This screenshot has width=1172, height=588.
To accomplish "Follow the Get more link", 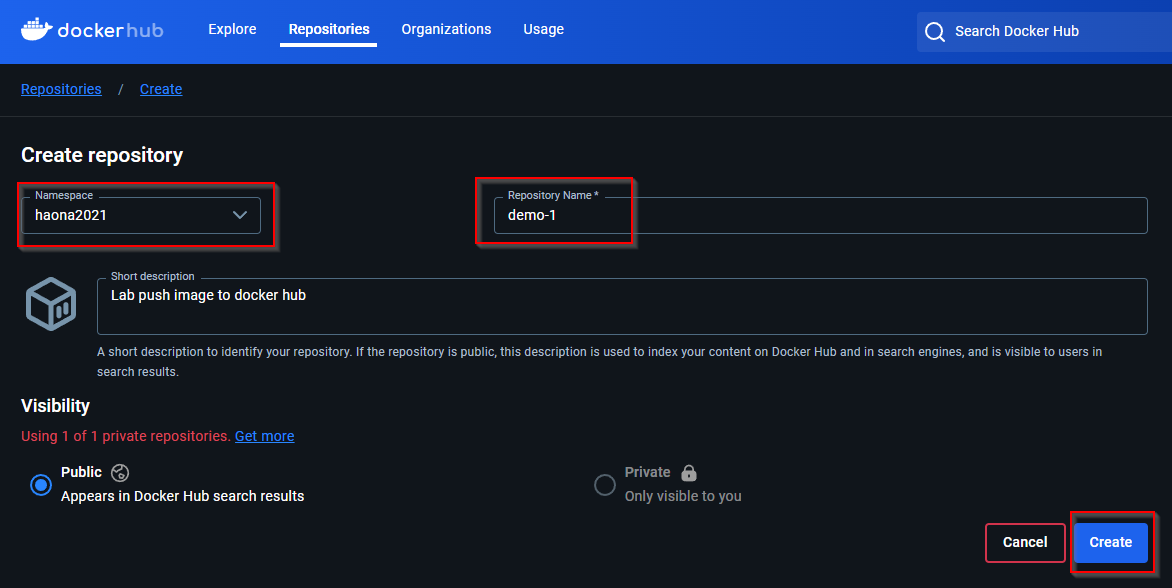I will coord(265,436).
